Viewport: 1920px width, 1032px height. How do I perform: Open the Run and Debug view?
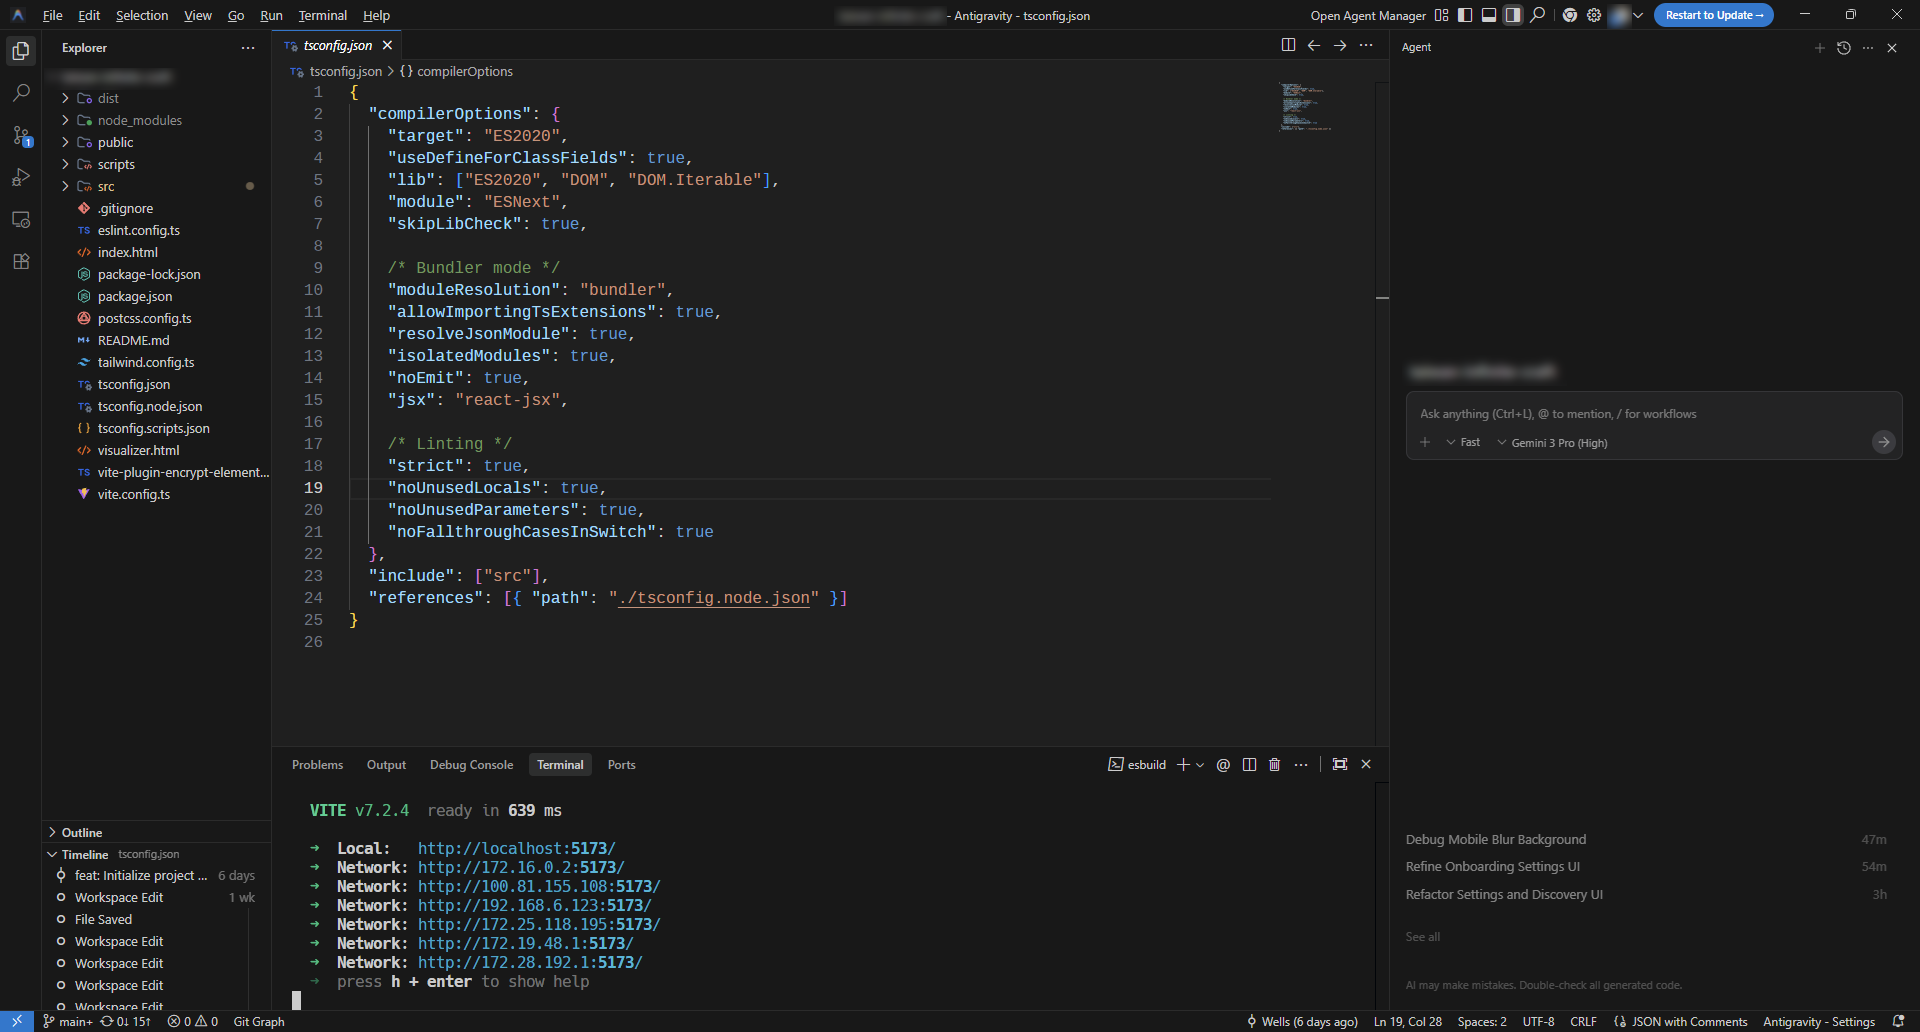point(21,177)
